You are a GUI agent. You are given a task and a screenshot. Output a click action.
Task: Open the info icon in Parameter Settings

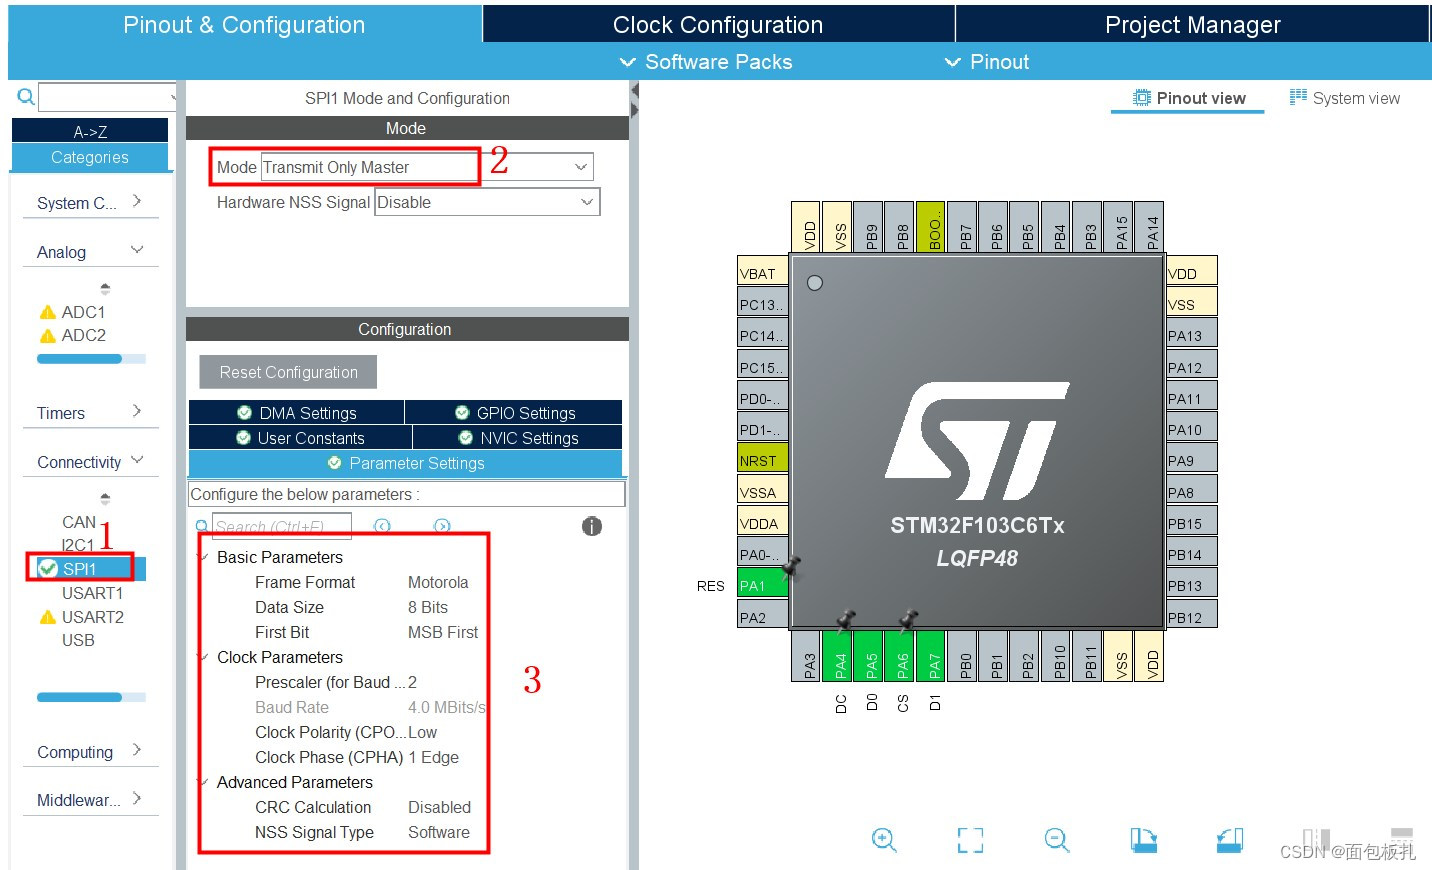[x=592, y=526]
